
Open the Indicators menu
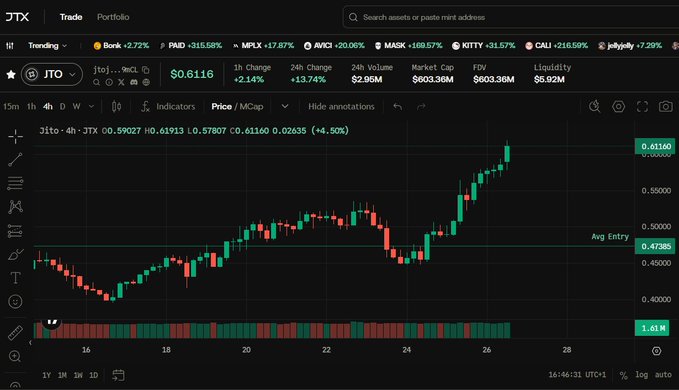point(168,106)
